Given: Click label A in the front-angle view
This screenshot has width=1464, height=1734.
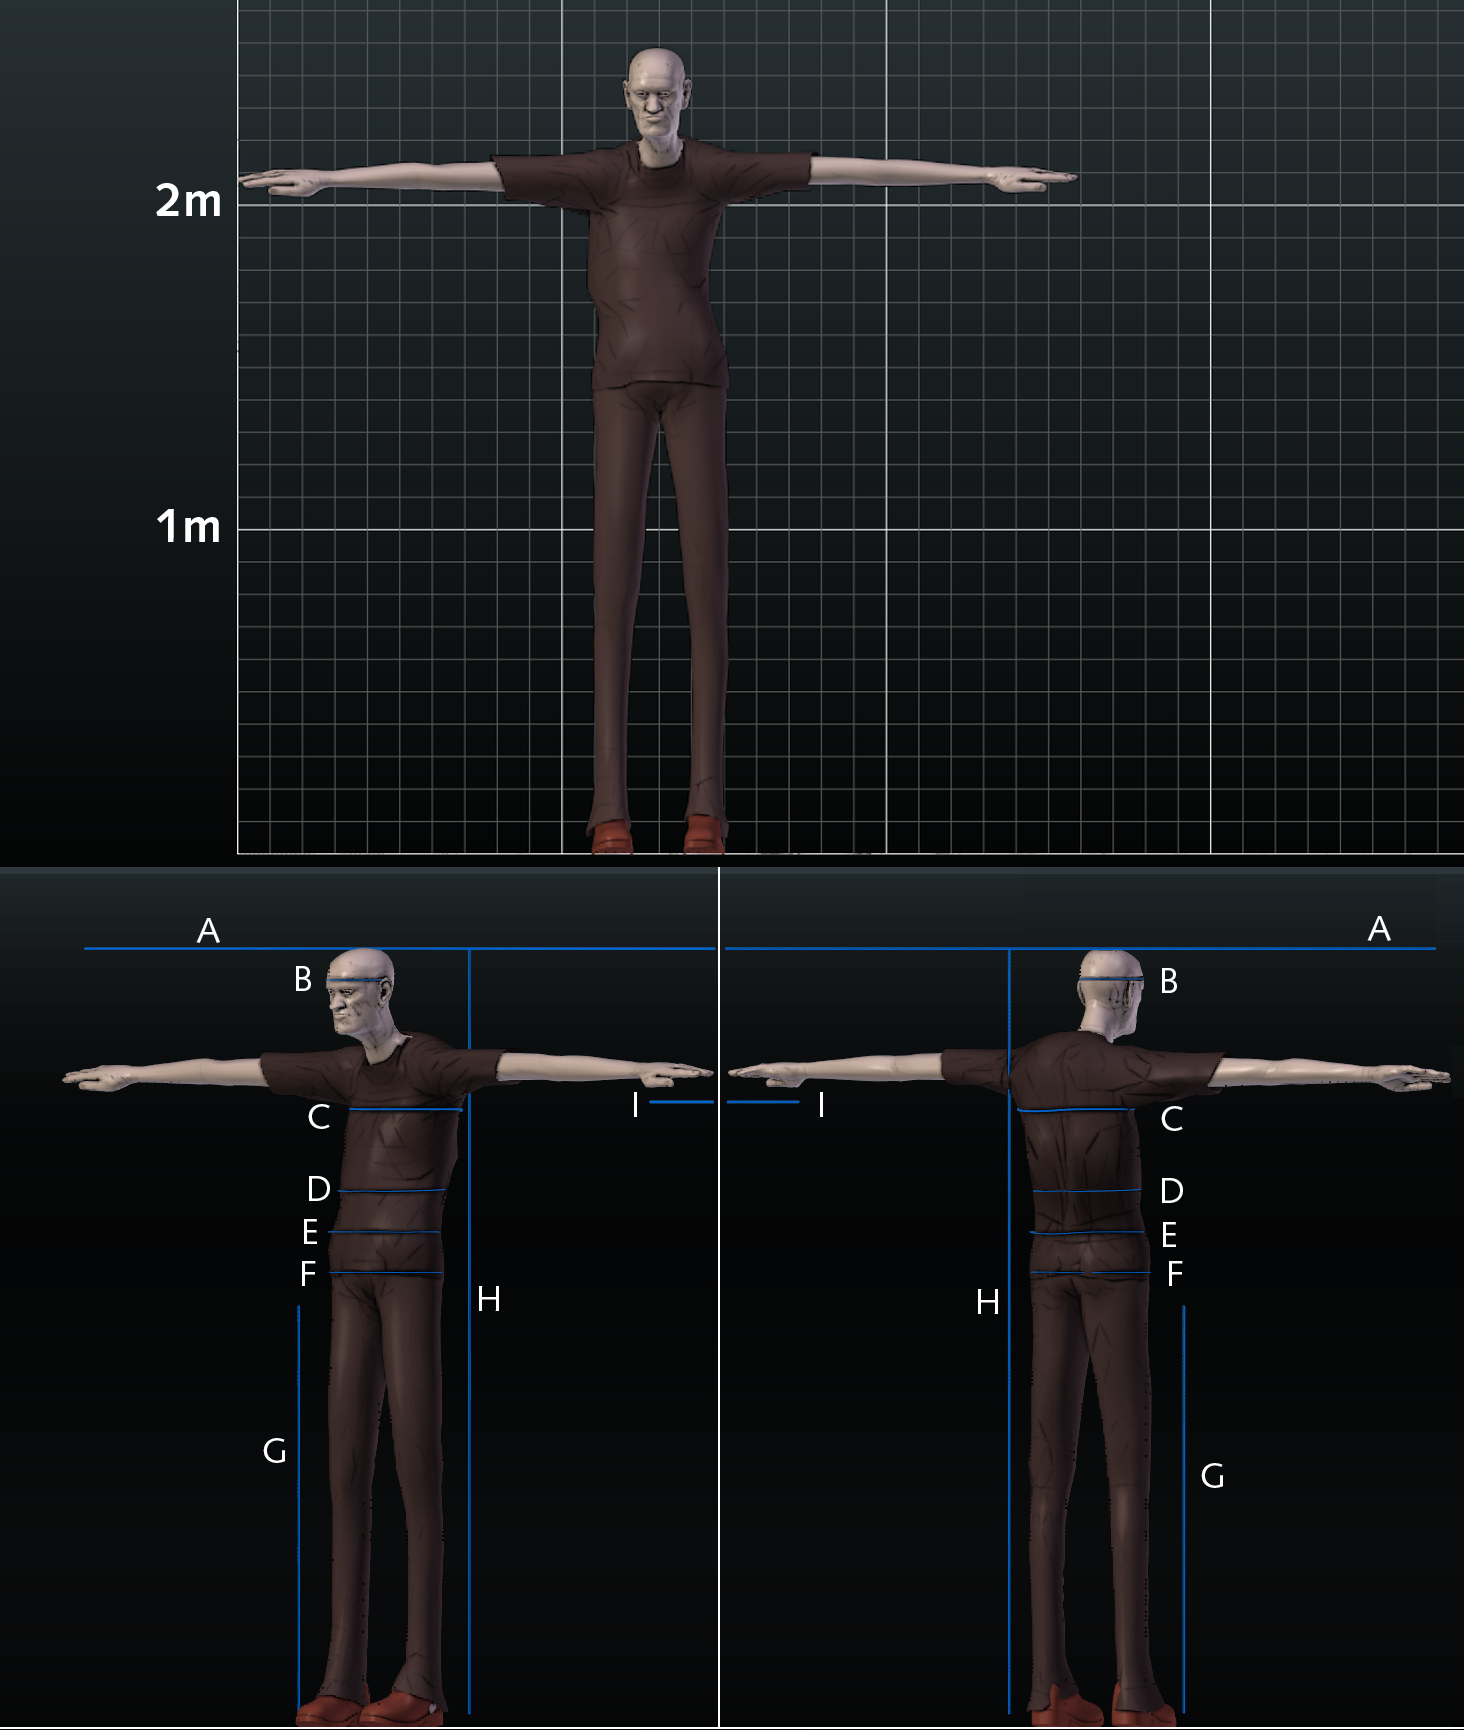Looking at the screenshot, I should (x=208, y=931).
